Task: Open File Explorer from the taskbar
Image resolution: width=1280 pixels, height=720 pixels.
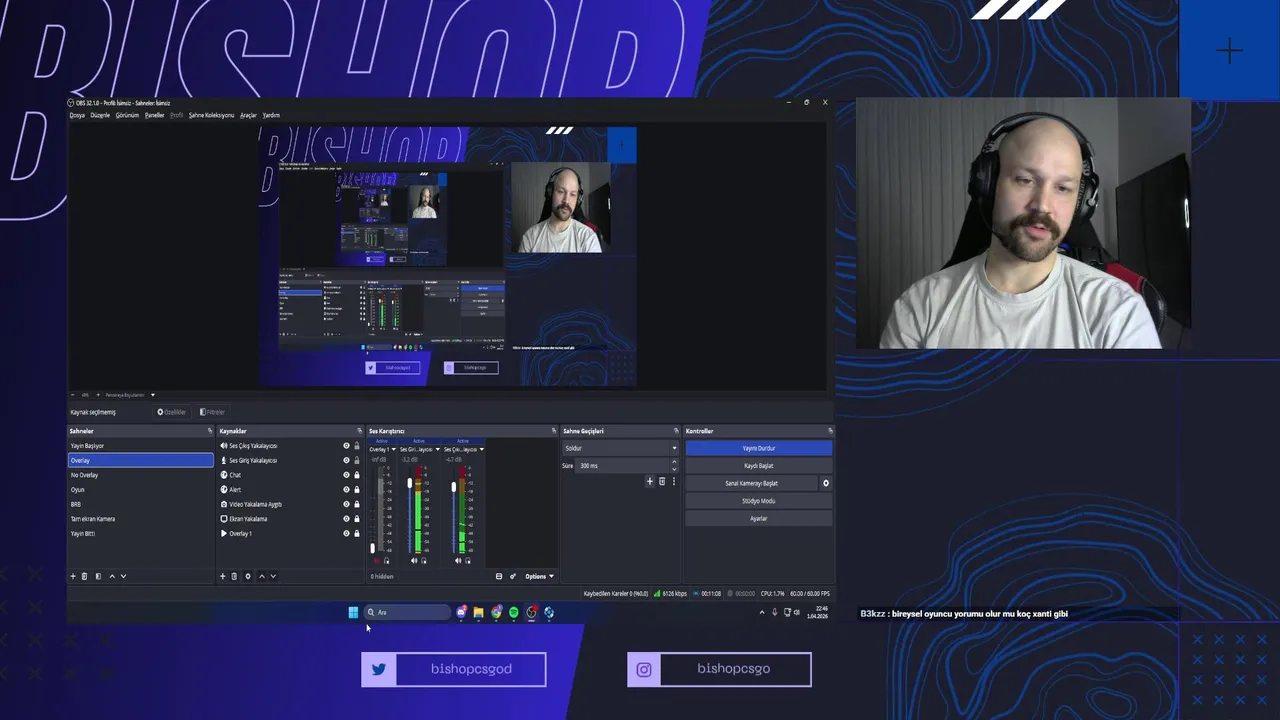Action: pyautogui.click(x=478, y=612)
